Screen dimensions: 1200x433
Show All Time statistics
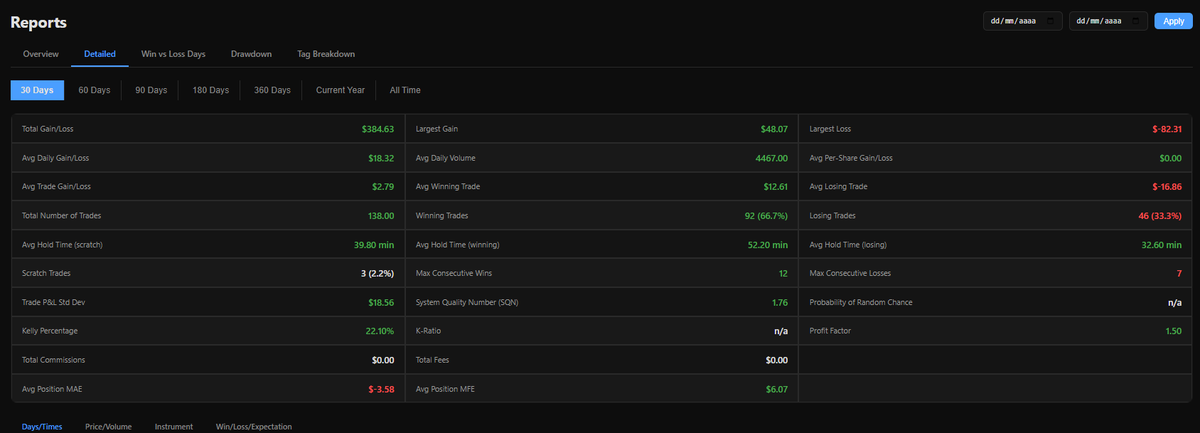tap(405, 90)
